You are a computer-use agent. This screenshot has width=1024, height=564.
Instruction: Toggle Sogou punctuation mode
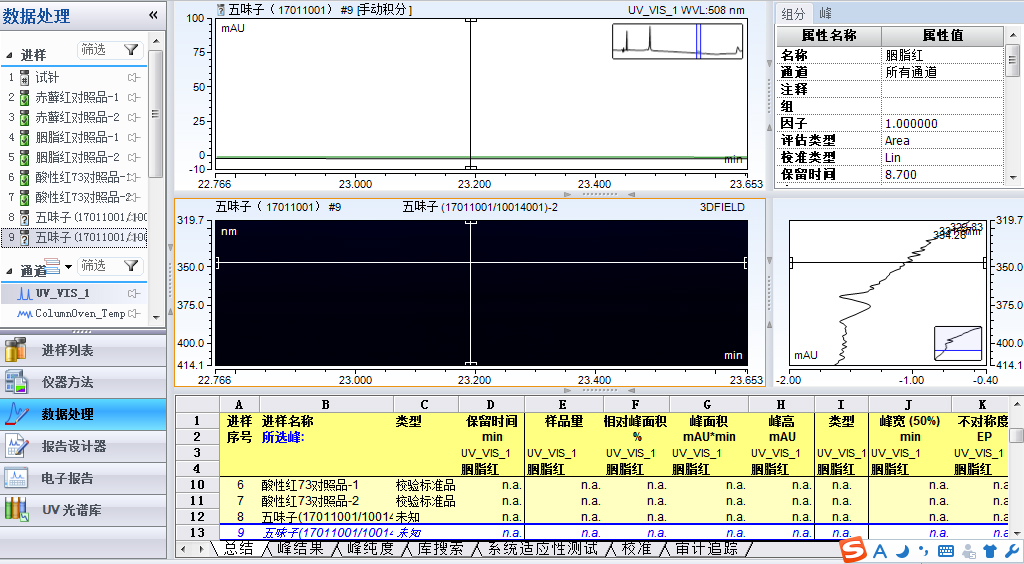tap(924, 552)
